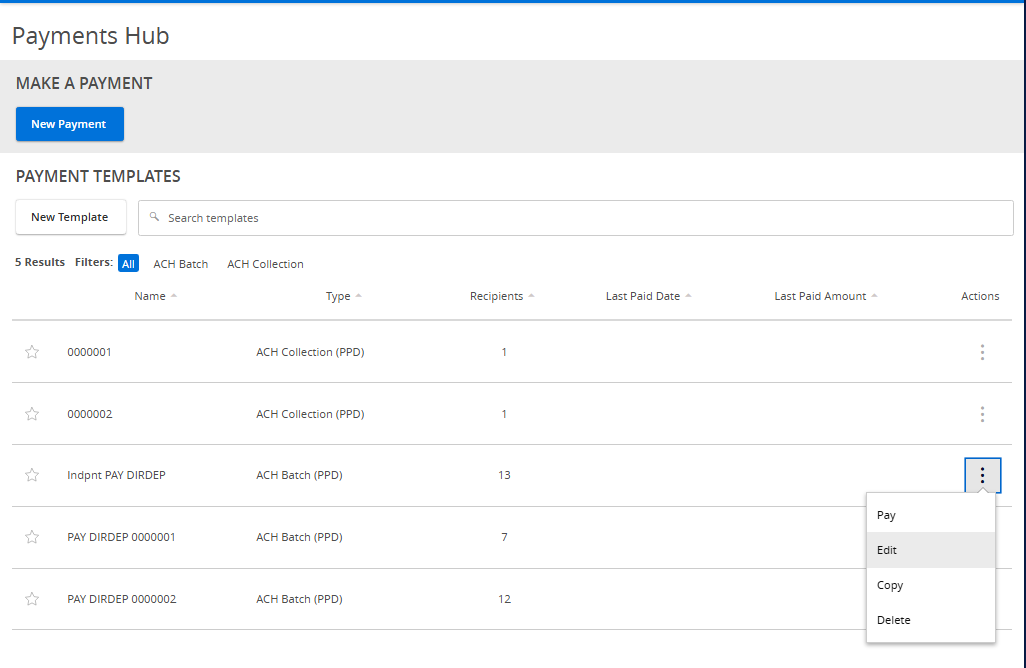Sort using the Recipients column arrow
This screenshot has width=1026, height=668.
531,295
